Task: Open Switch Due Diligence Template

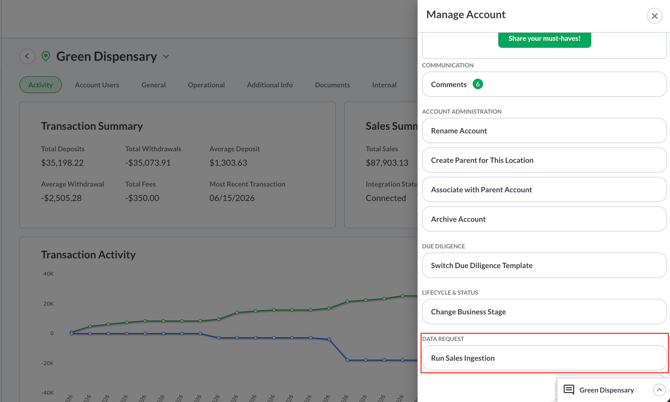Action: point(544,265)
